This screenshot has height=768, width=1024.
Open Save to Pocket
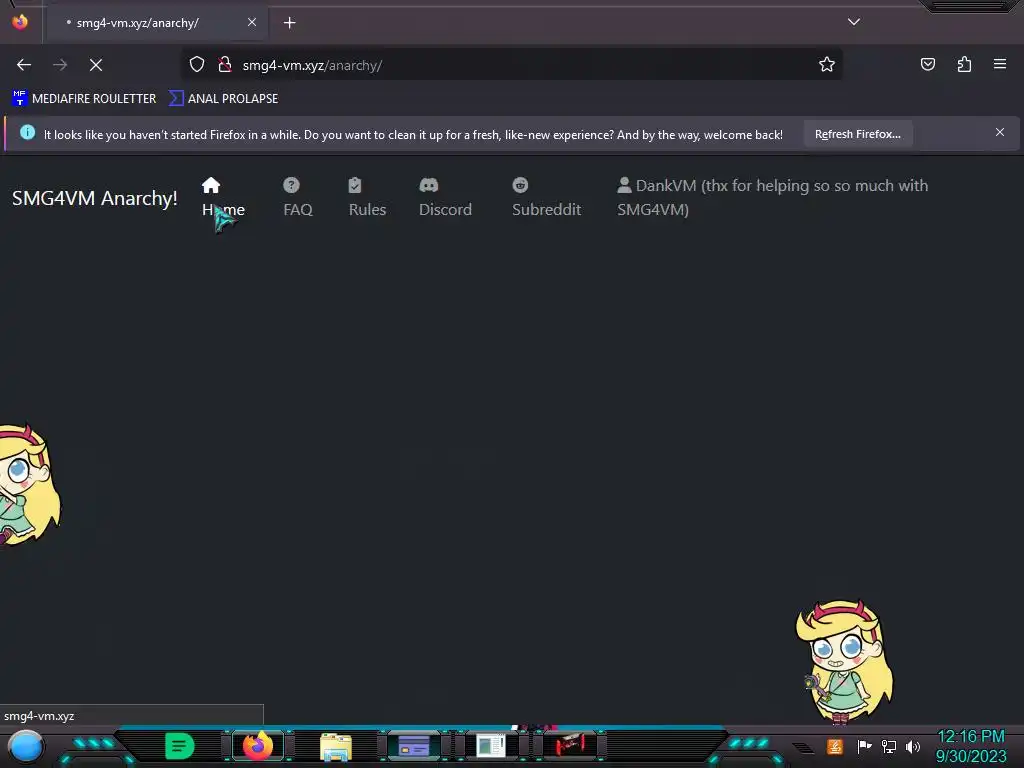click(927, 64)
